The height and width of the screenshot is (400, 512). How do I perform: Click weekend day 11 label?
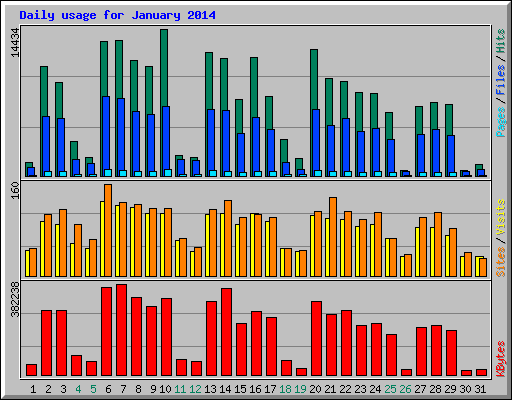180,389
